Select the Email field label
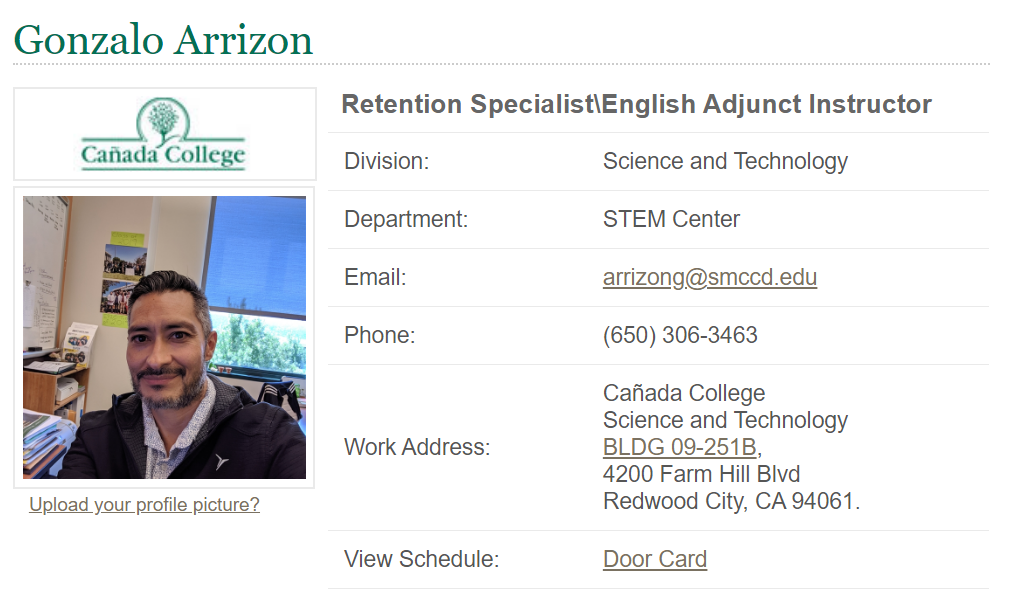 pos(375,277)
